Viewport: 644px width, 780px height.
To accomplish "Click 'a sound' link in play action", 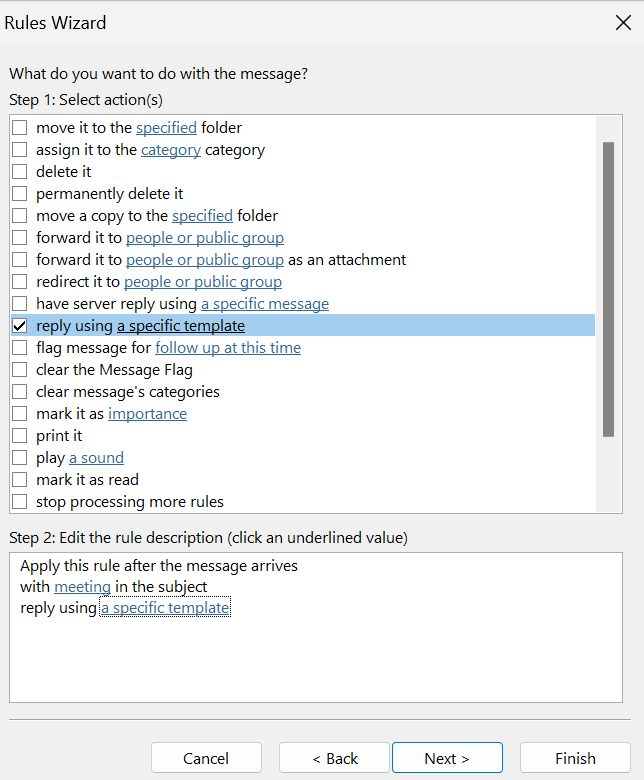I will pyautogui.click(x=96, y=458).
